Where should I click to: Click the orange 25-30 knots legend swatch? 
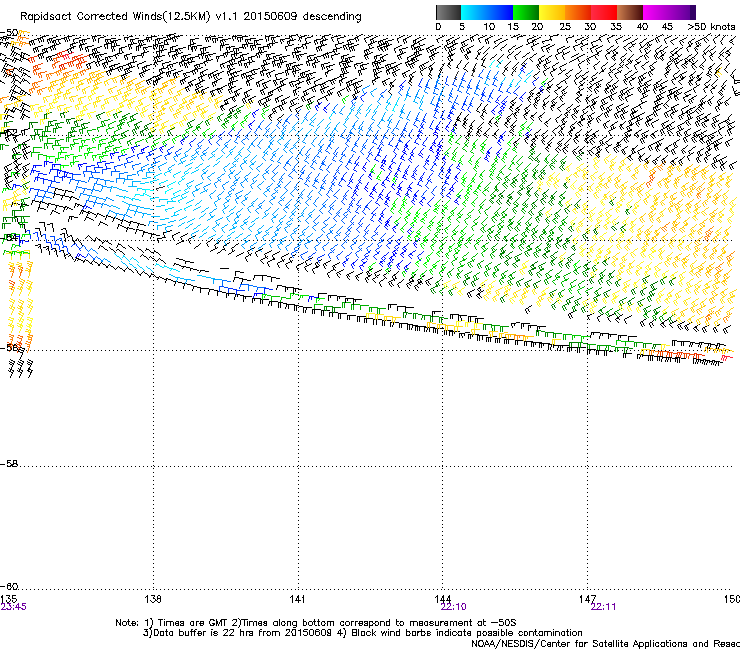578,12
